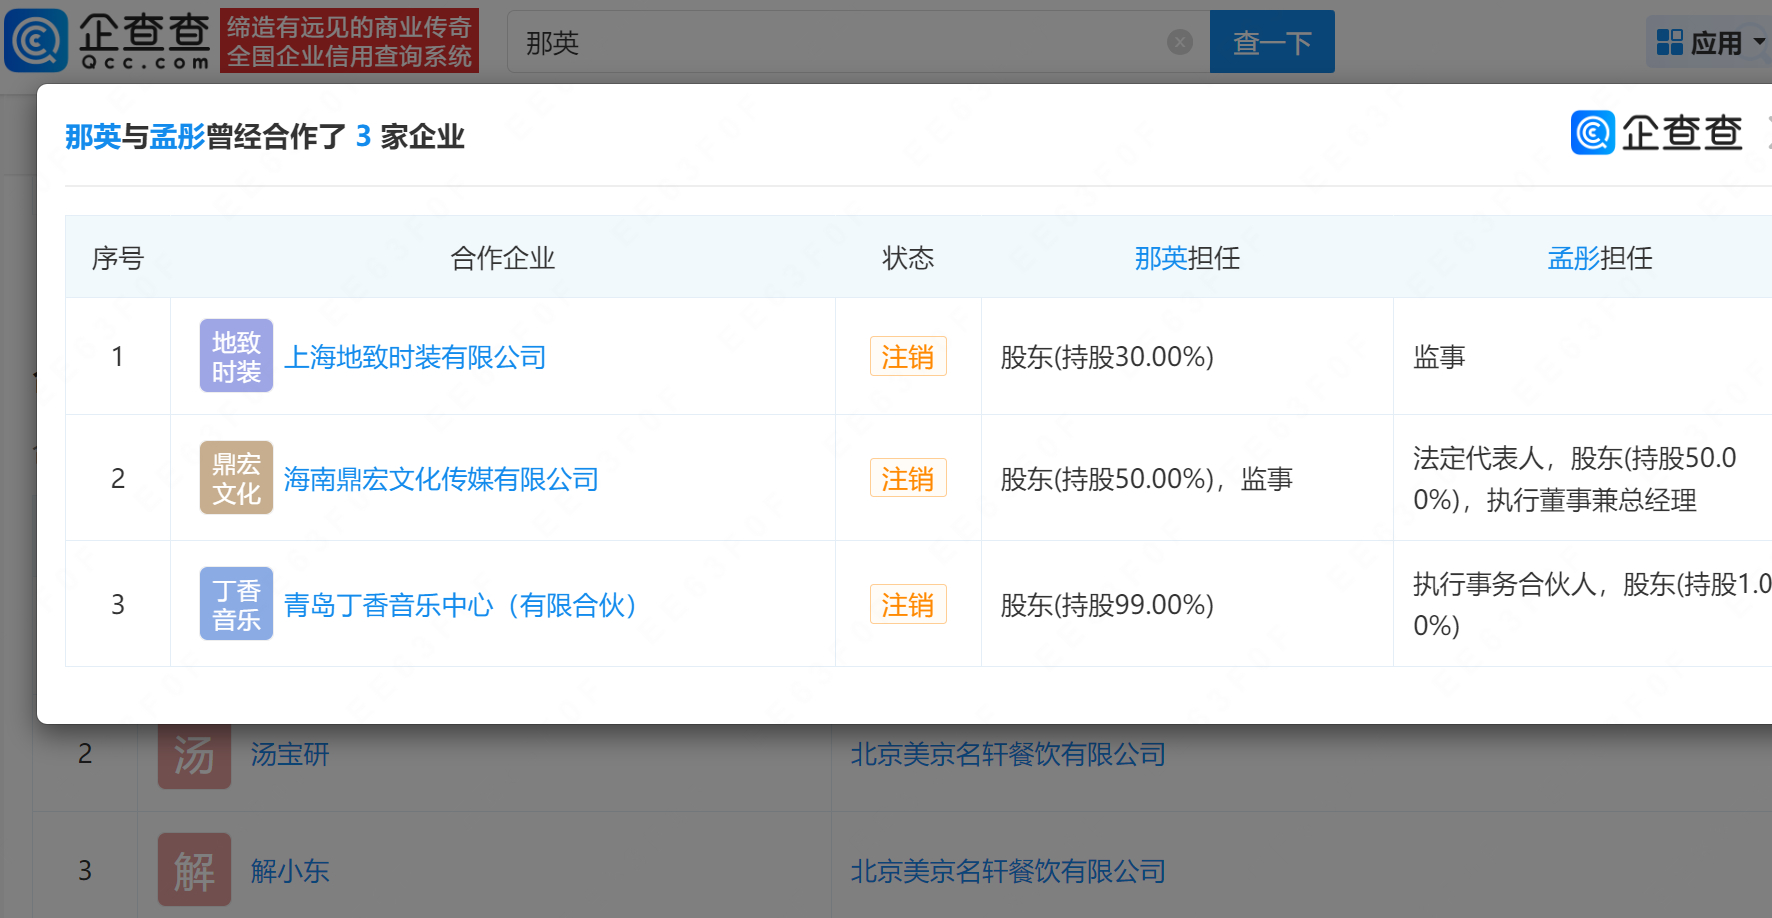Click the 鼎宏文化 company logo thumbnail
This screenshot has height=918, width=1772.
point(236,478)
